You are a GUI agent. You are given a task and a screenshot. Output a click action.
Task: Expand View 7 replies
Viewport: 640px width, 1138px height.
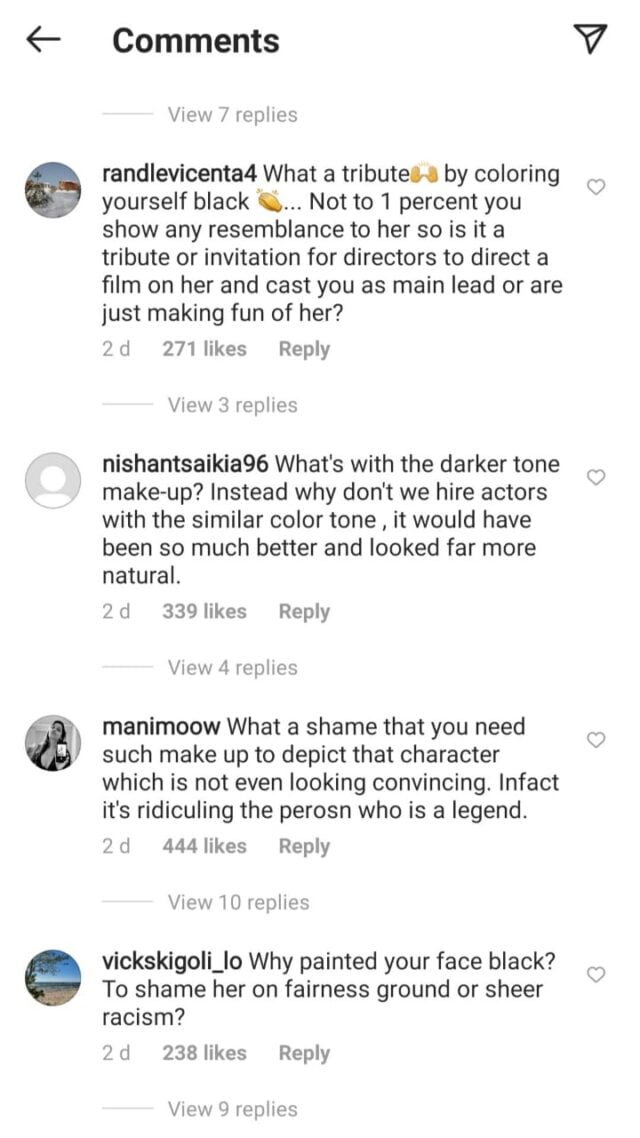232,115
